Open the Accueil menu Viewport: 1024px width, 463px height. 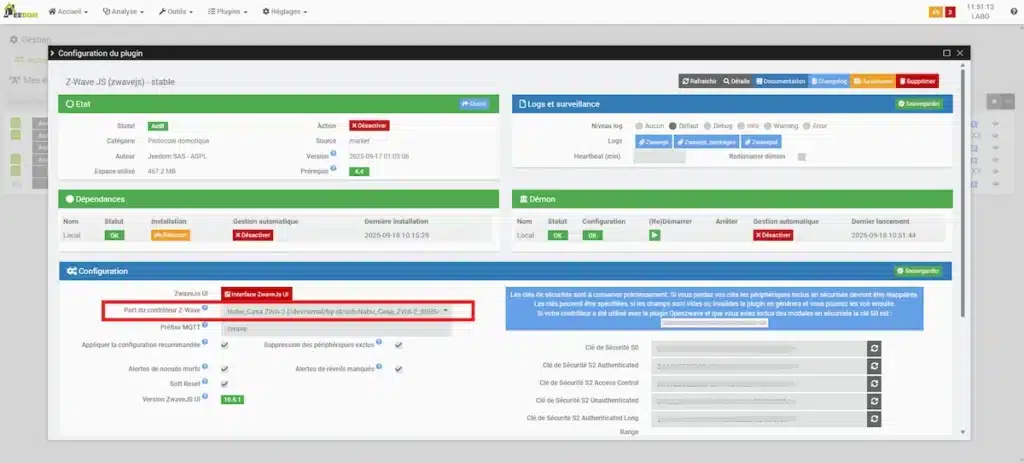[69, 12]
